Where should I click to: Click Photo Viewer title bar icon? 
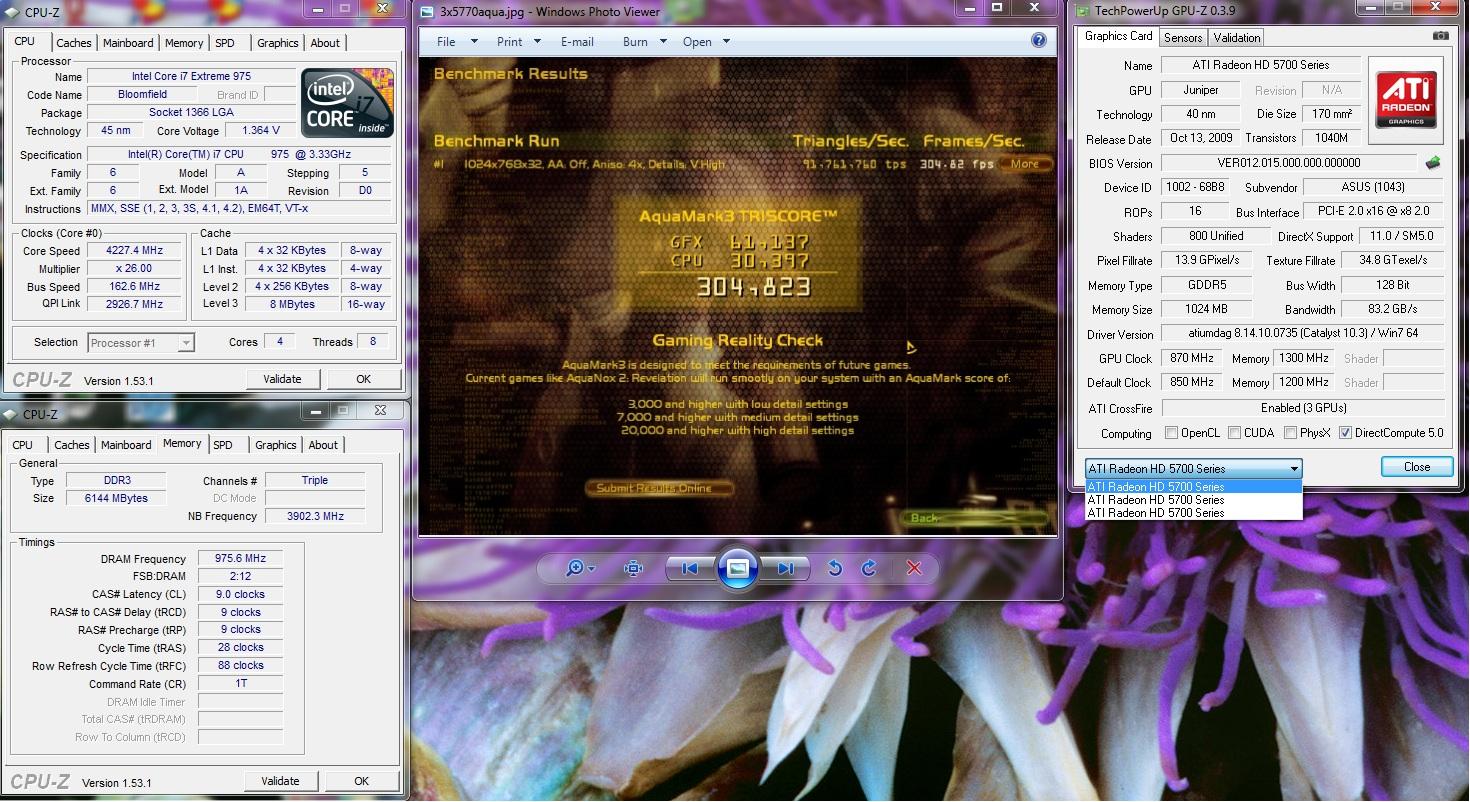[428, 12]
